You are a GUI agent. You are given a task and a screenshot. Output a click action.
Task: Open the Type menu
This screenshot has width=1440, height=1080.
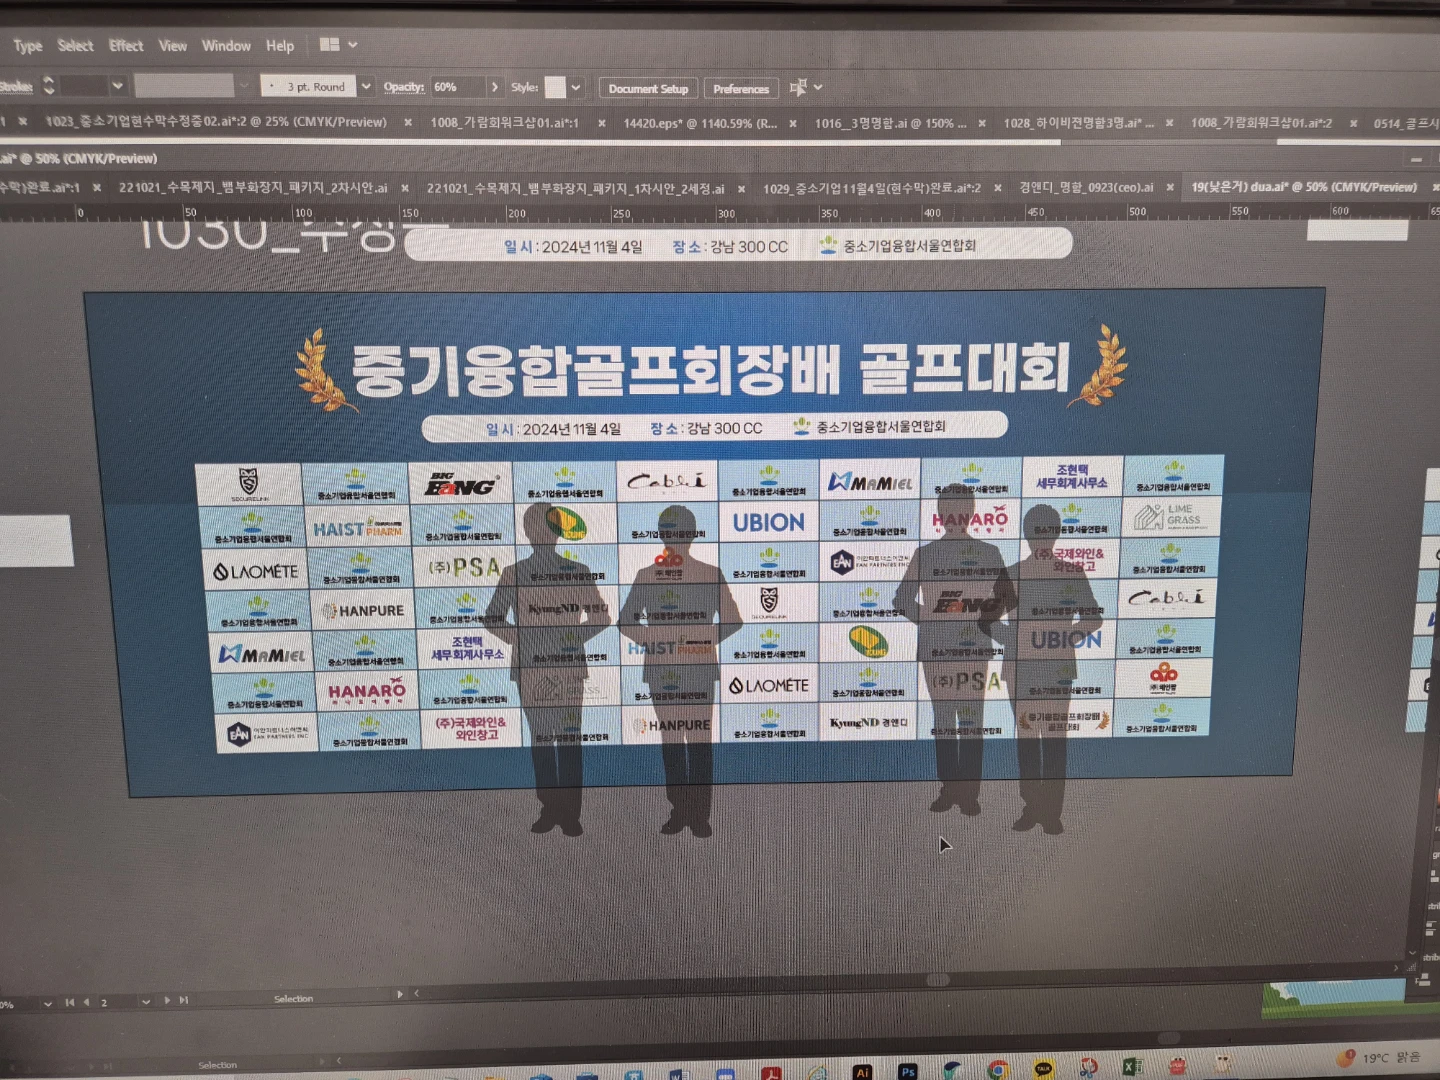tap(28, 46)
